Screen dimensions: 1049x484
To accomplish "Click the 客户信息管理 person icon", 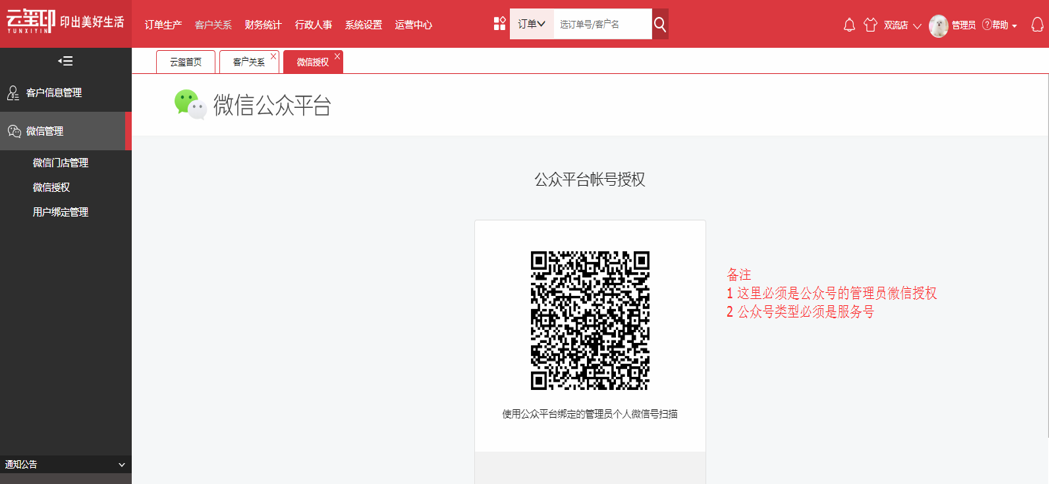I will [13, 93].
